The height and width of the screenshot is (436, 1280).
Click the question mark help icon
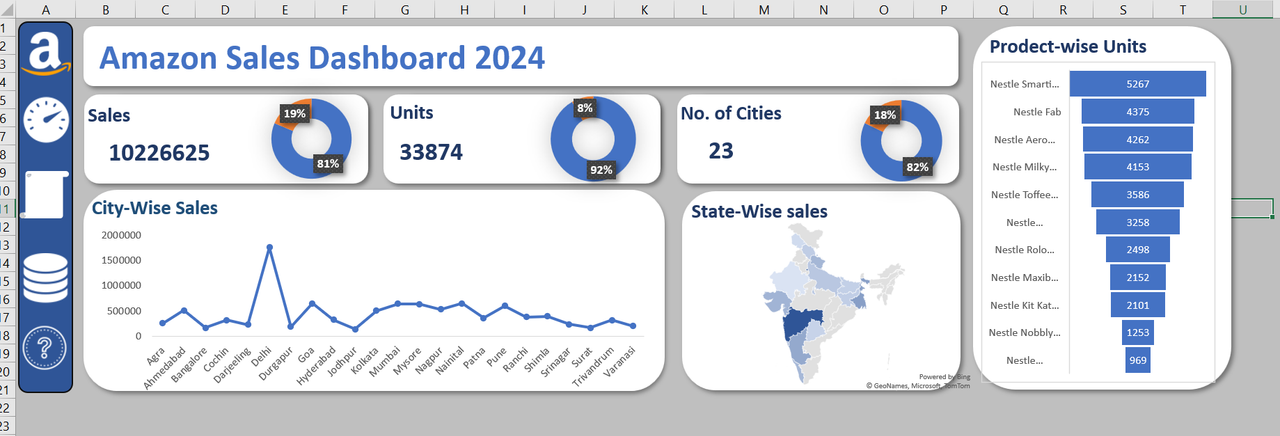coord(45,349)
